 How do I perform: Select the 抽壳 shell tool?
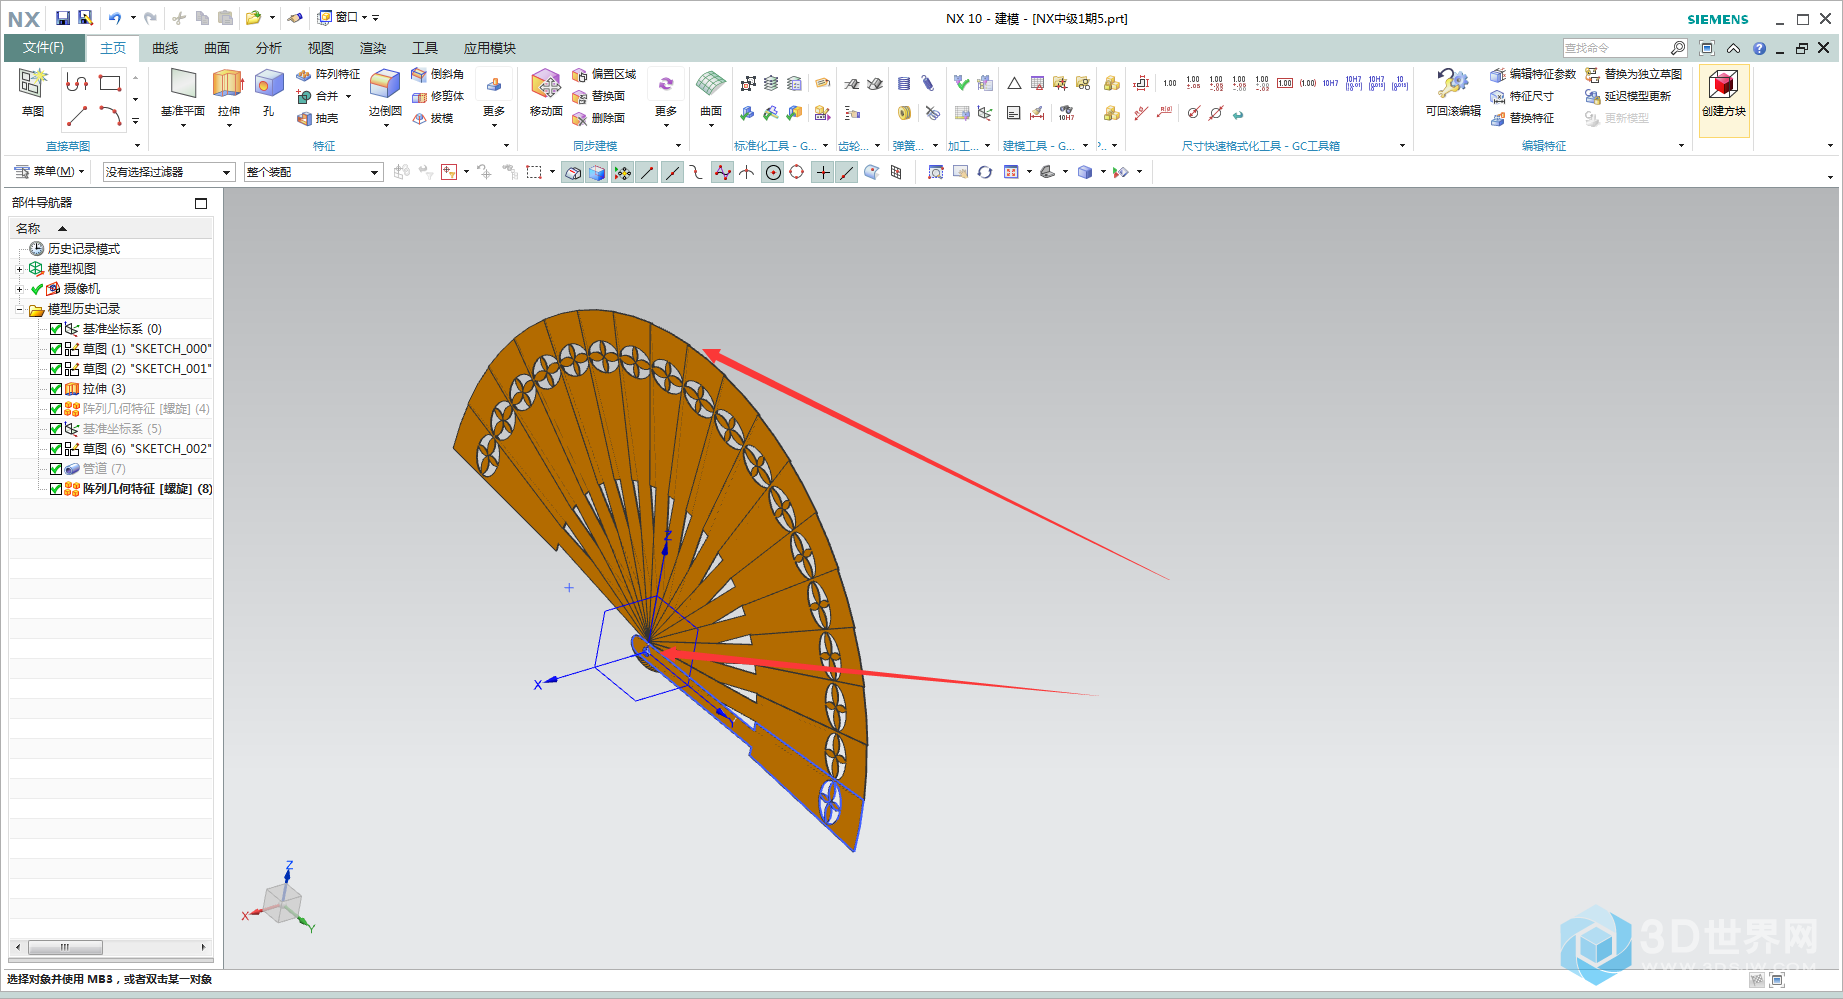pos(318,119)
